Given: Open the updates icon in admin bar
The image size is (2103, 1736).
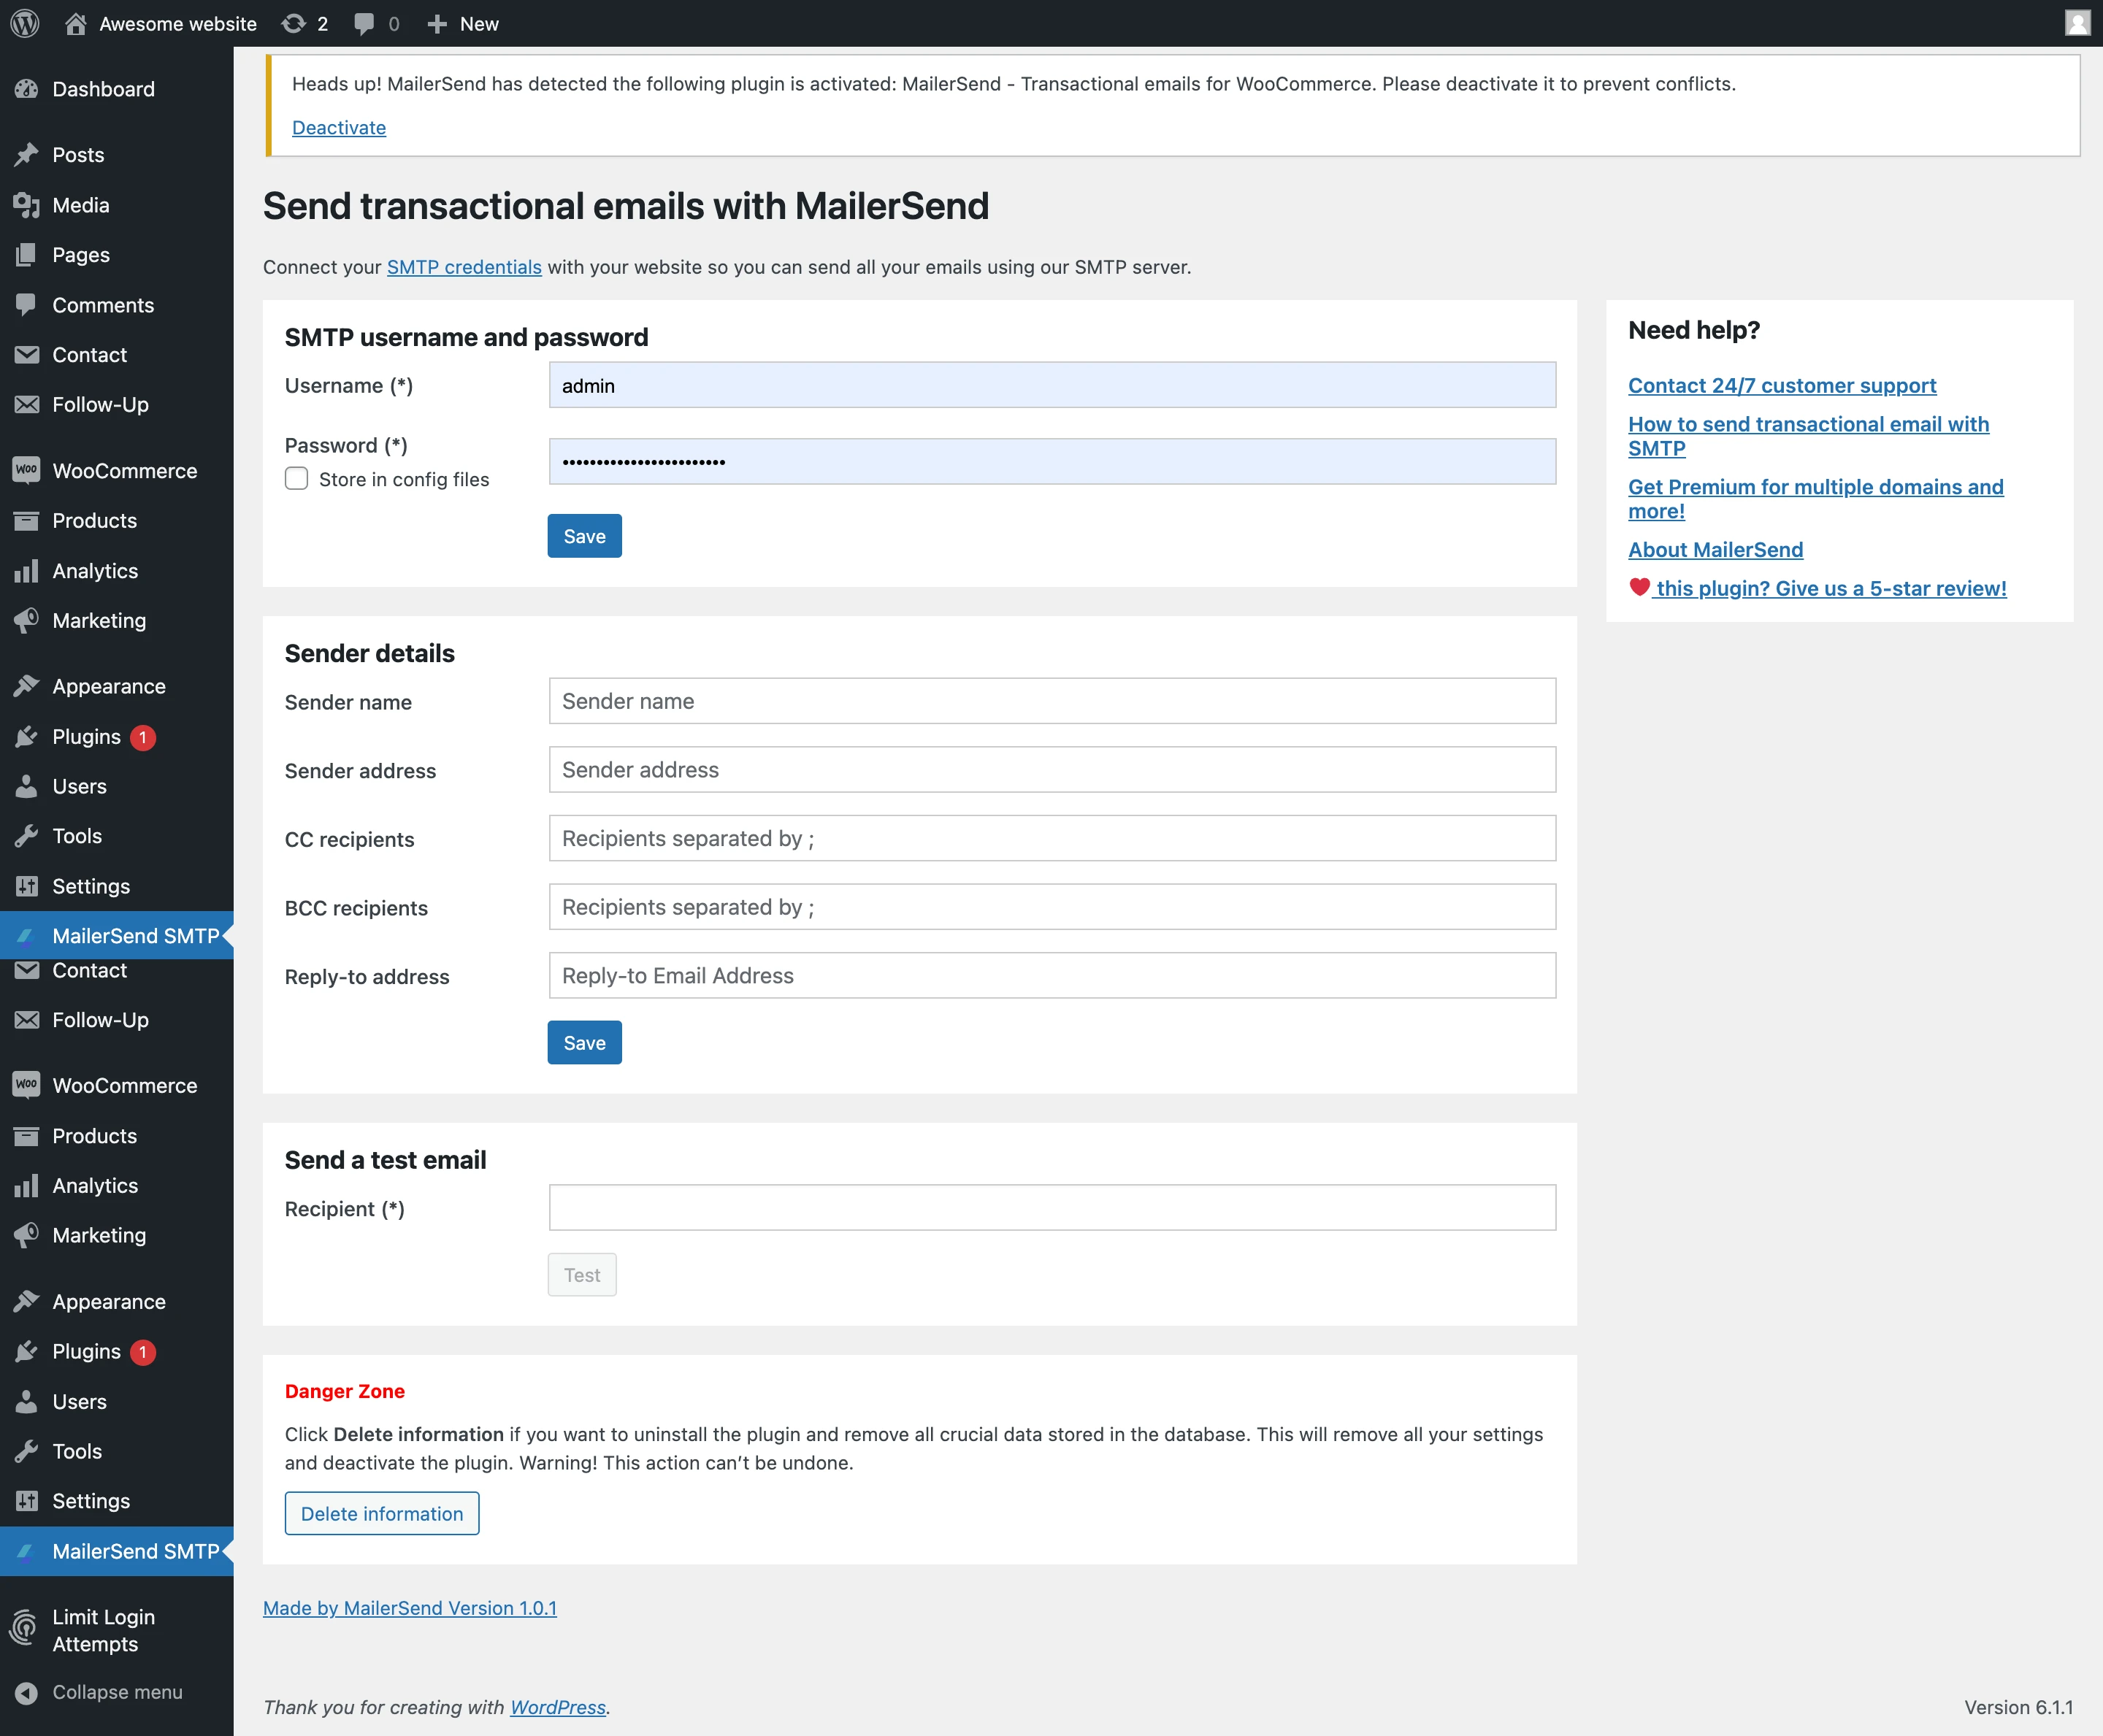Looking at the screenshot, I should point(294,23).
